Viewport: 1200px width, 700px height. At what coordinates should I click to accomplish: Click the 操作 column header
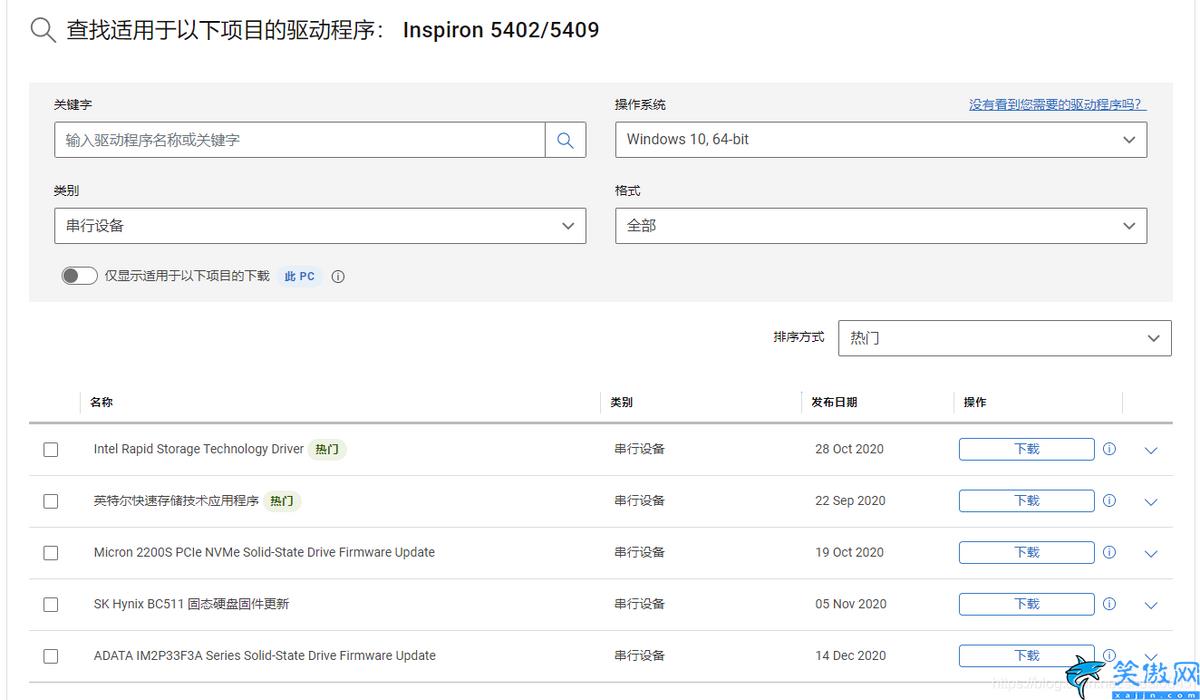pos(975,402)
